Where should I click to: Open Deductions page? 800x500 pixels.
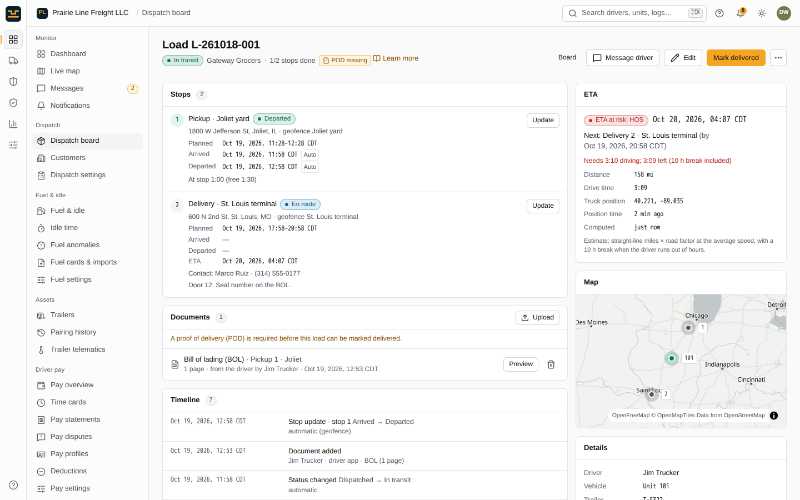(x=87, y=471)
